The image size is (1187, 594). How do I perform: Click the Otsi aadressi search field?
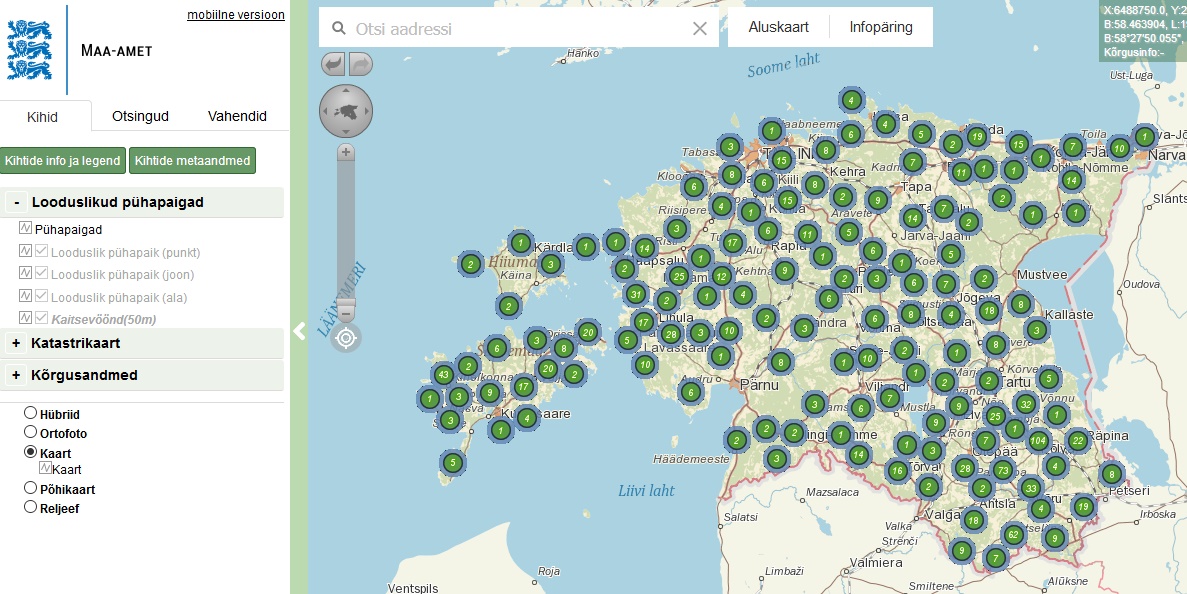(518, 28)
